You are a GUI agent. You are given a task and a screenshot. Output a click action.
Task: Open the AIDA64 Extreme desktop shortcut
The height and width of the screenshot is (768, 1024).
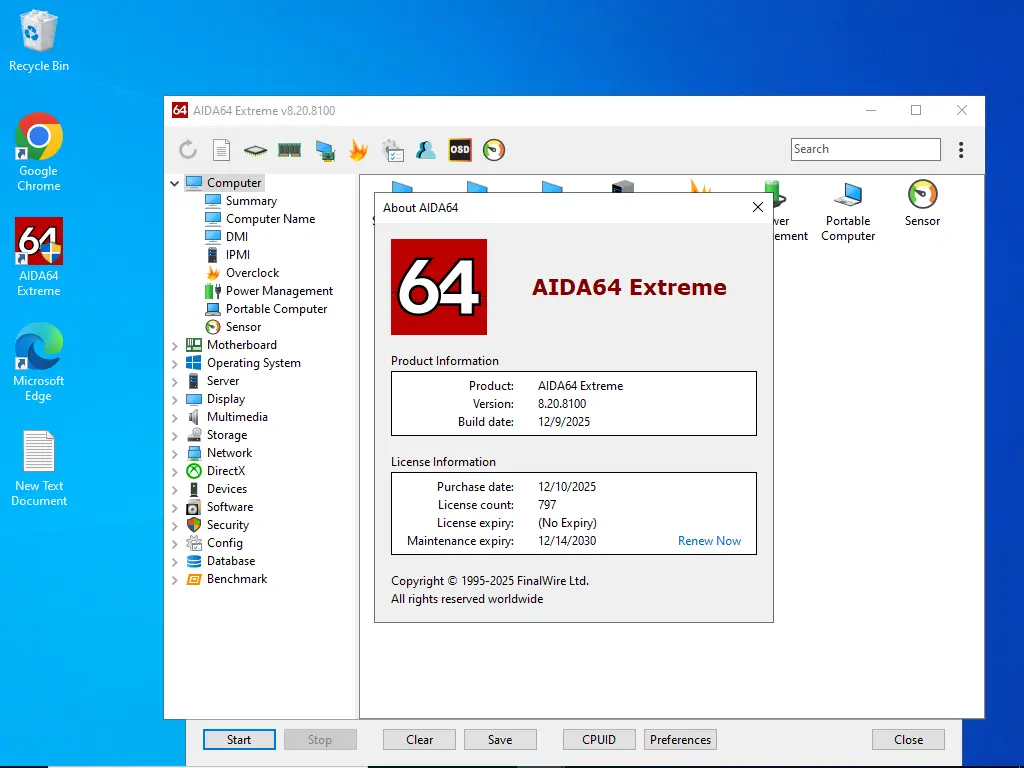click(39, 257)
